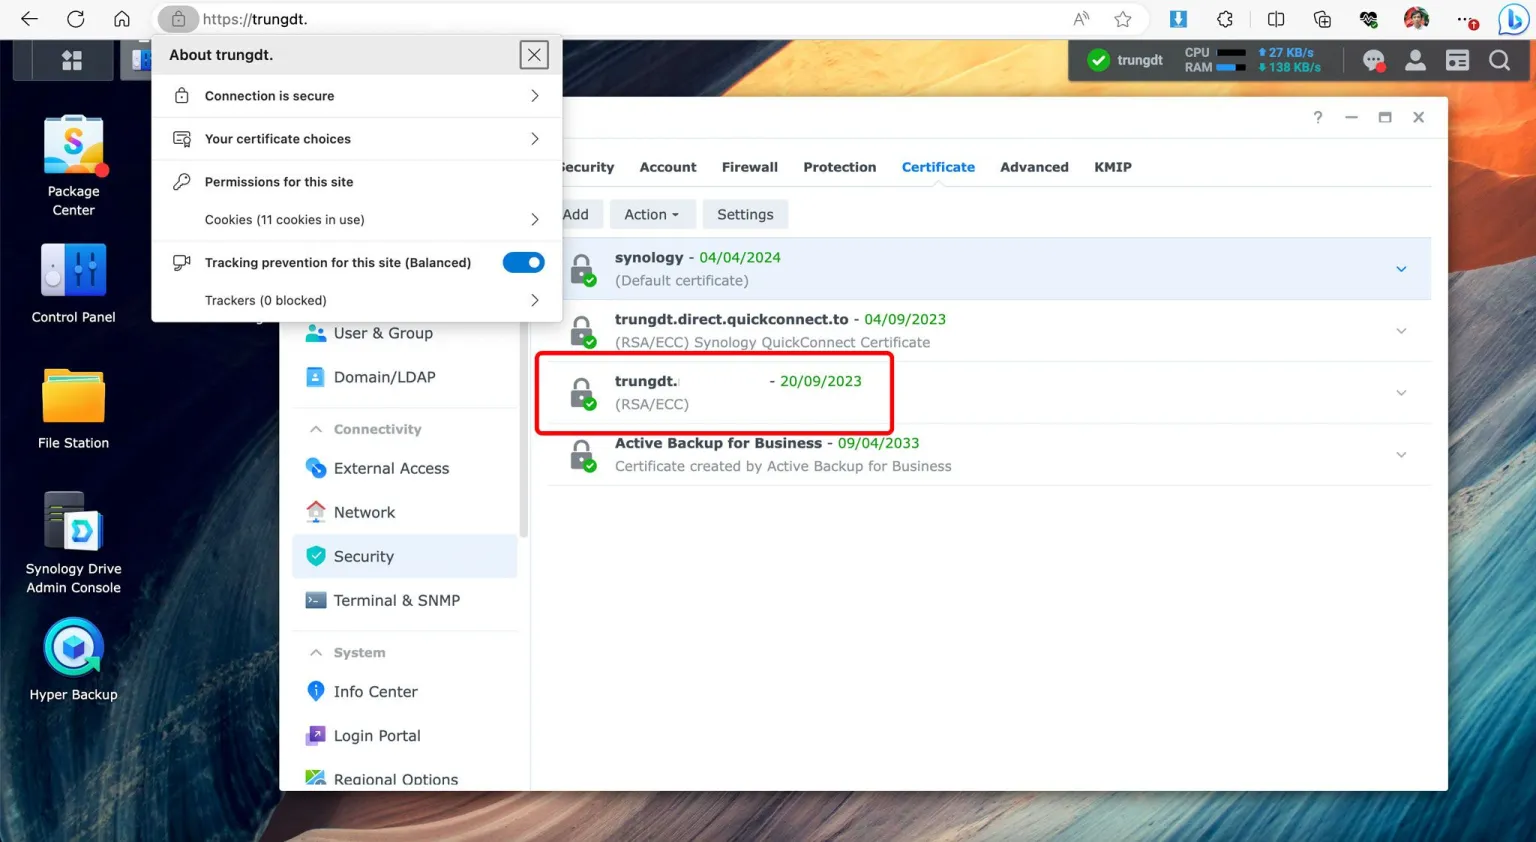The image size is (1536, 842).
Task: View Connection is secure details
Action: 268,95
